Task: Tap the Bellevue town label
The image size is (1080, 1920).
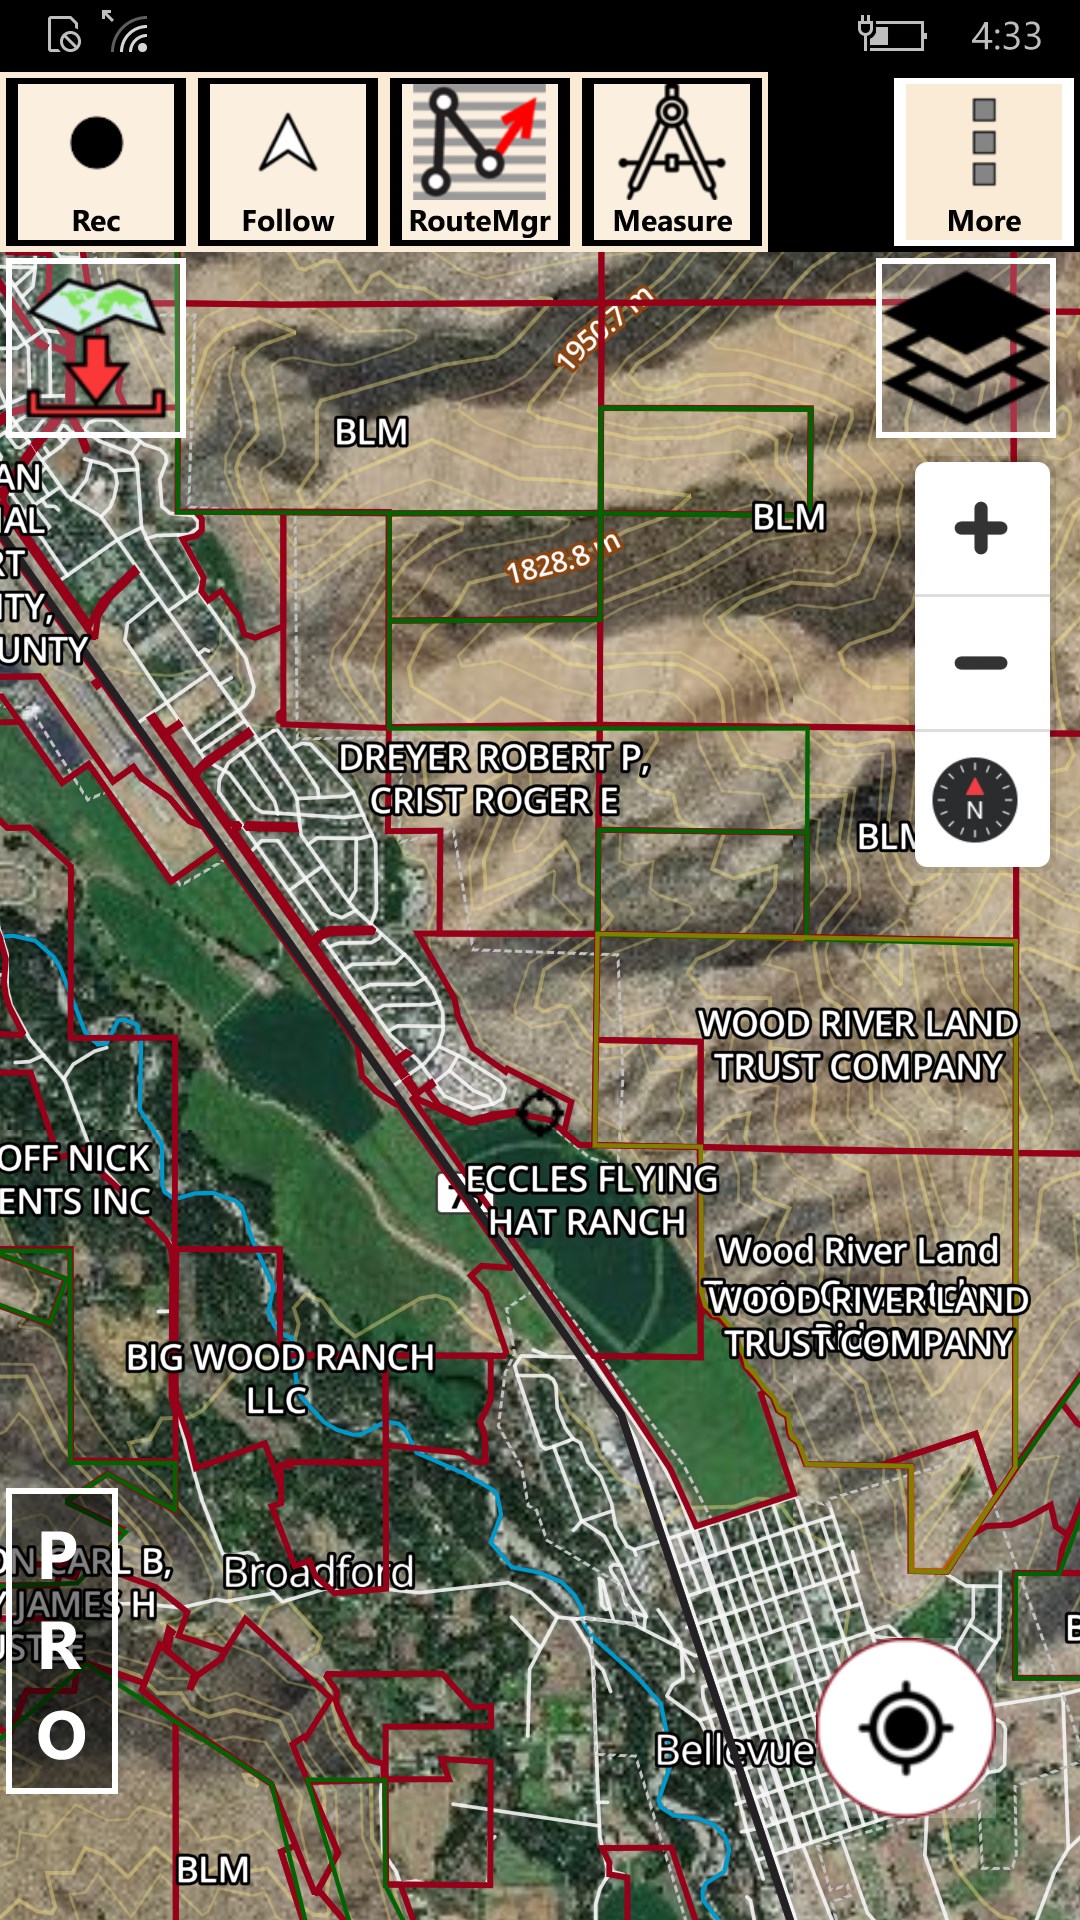Action: [x=734, y=1750]
